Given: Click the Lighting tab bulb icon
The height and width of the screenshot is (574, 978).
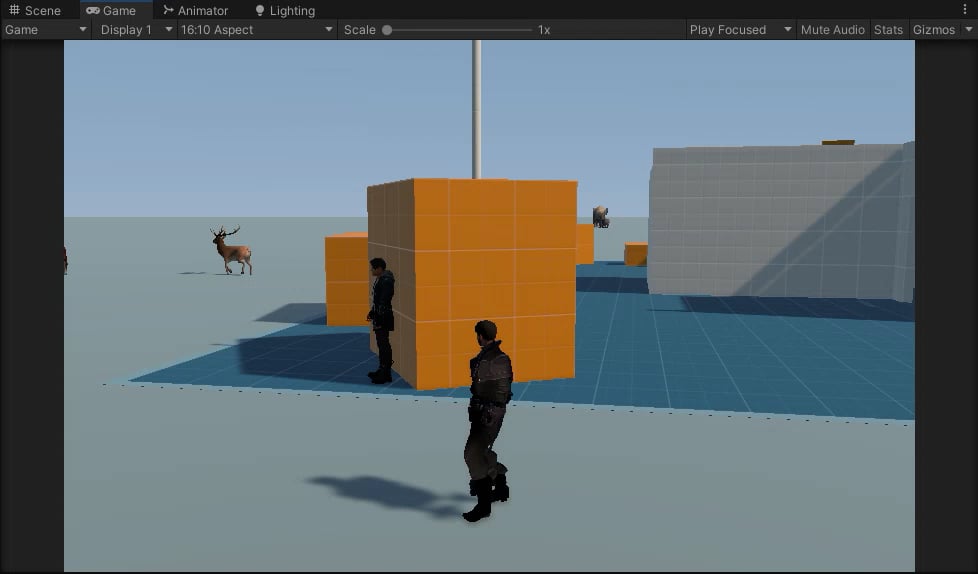Looking at the screenshot, I should coord(260,11).
